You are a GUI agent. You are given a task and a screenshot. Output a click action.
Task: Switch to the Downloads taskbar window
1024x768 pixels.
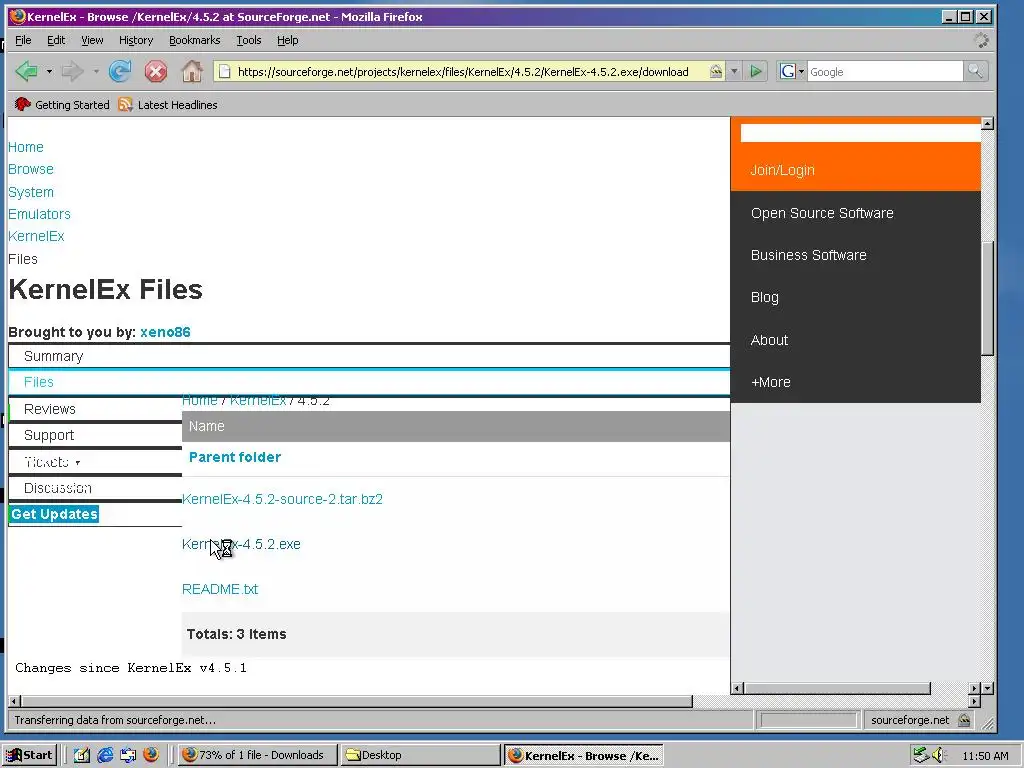[x=257, y=755]
